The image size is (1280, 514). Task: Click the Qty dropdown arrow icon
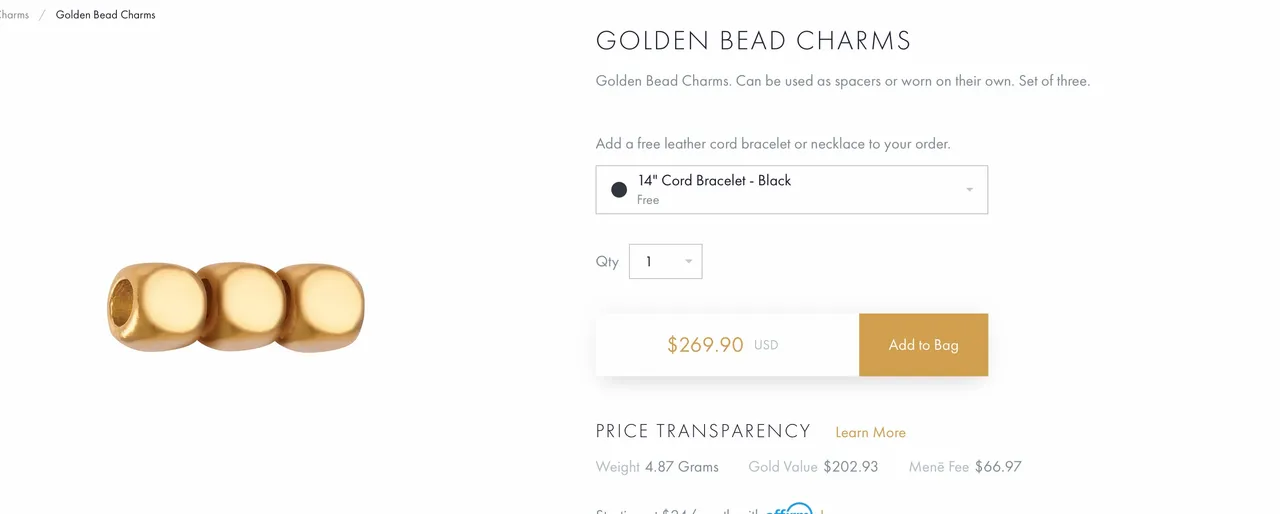[688, 262]
